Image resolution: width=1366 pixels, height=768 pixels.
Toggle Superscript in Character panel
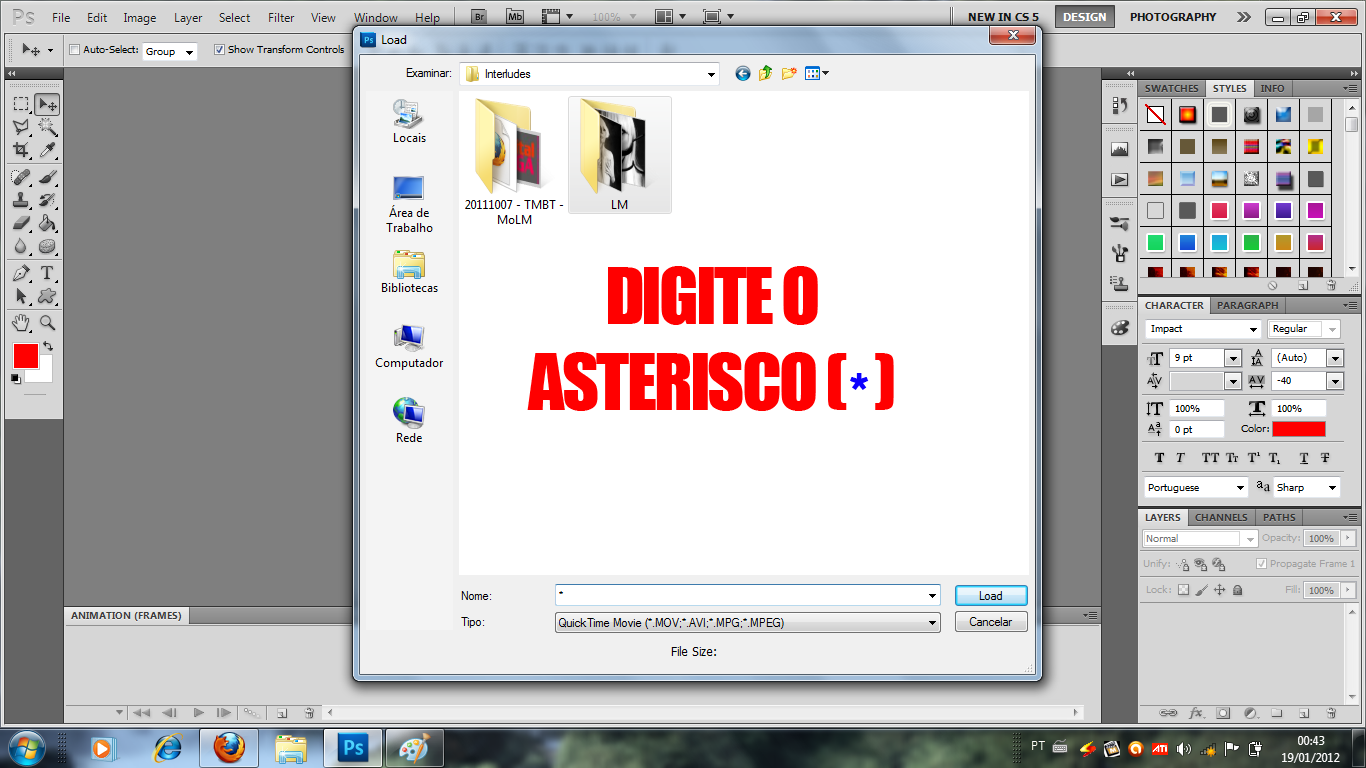1254,458
